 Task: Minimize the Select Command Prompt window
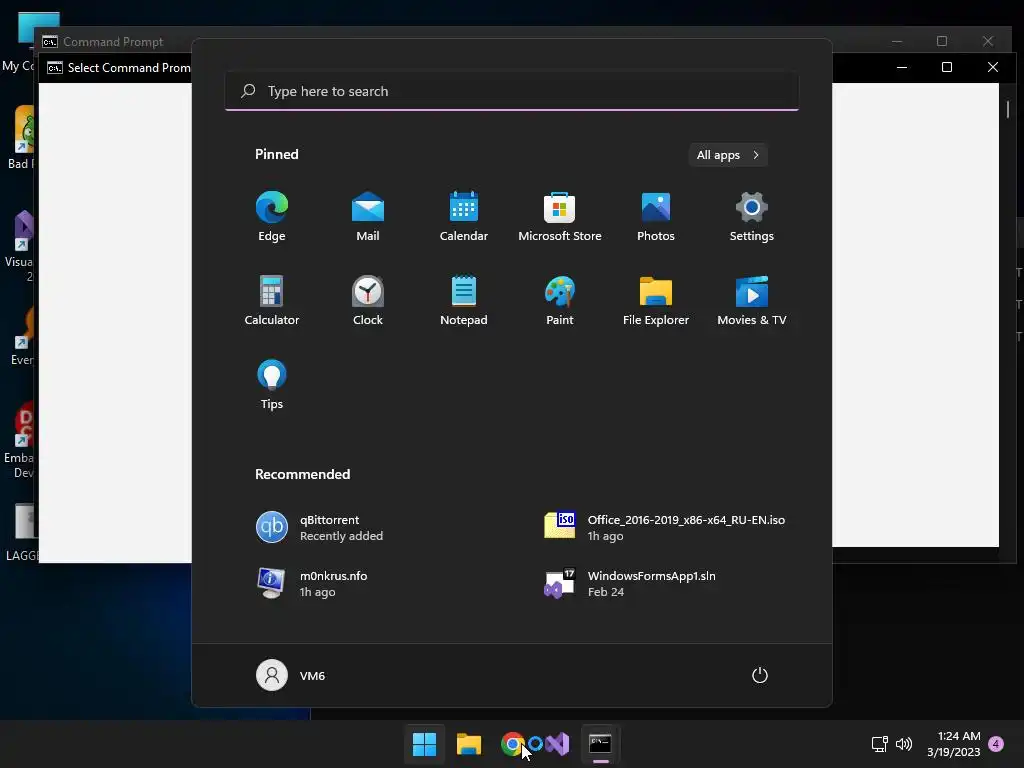click(902, 67)
